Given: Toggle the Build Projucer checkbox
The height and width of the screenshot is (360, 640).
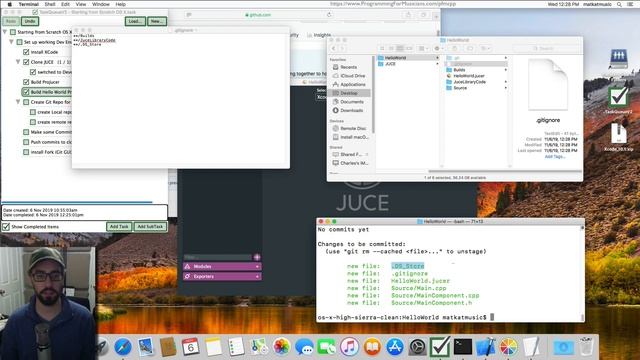Looking at the screenshot, I should point(26,82).
